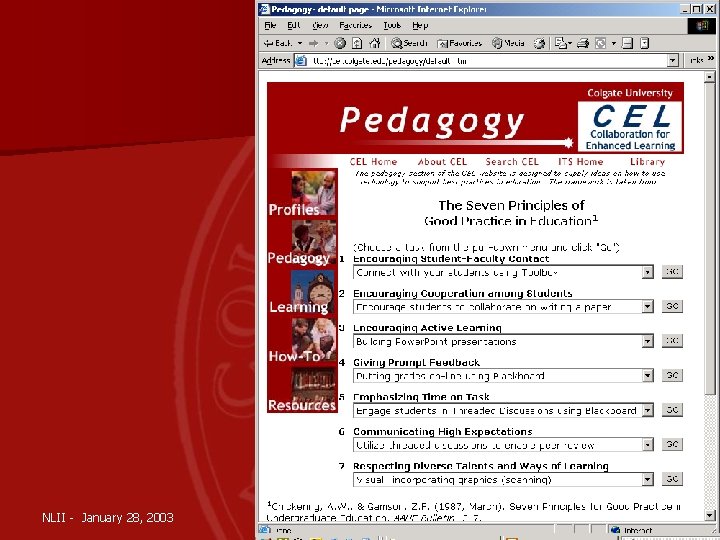
Task: Open the Tools menu
Action: (x=392, y=26)
